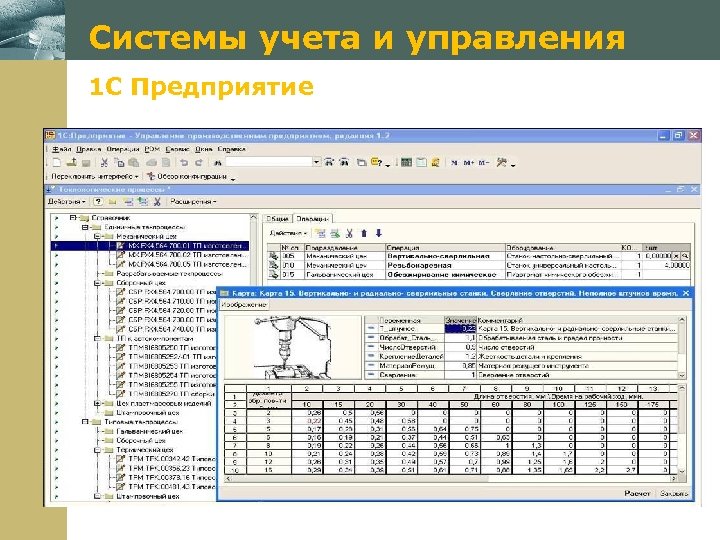Click the row icon of operation 005

(x=274, y=256)
